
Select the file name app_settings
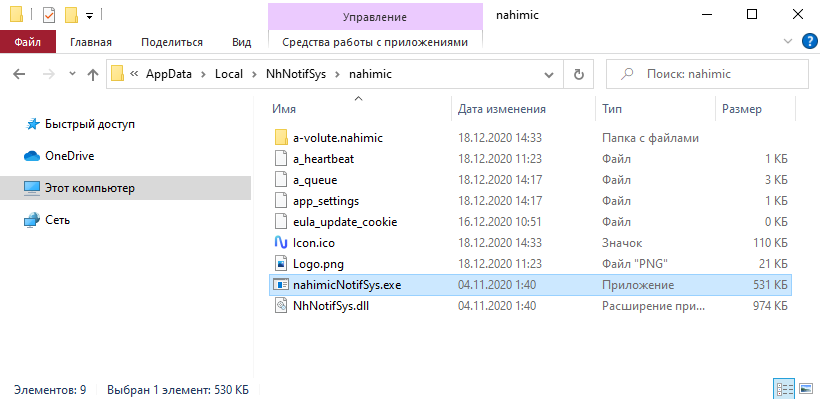(x=326, y=201)
